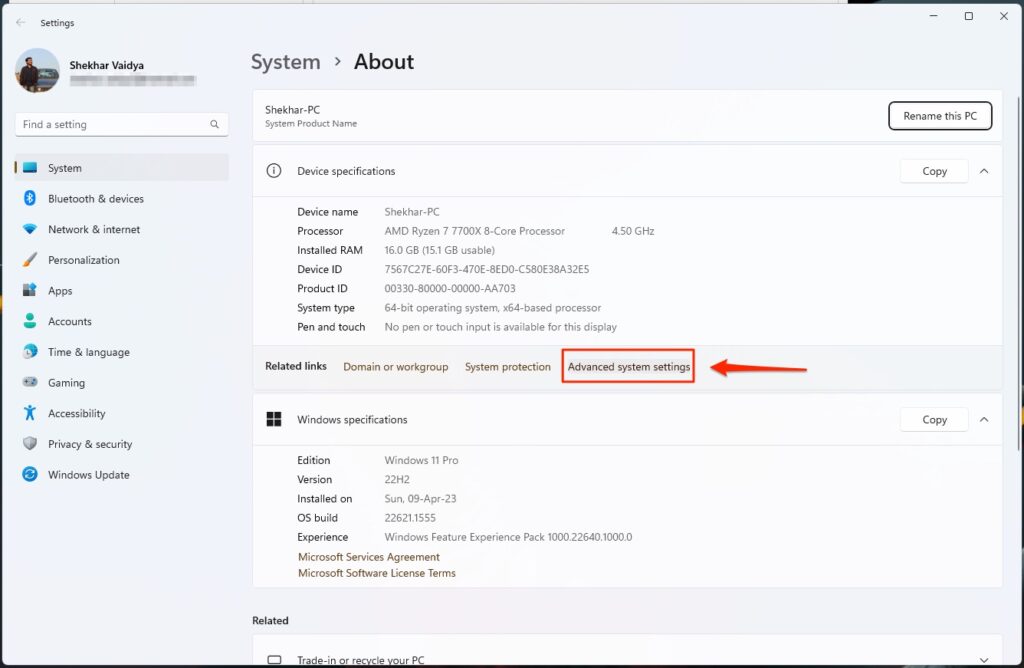Open the Windows Update icon

coord(30,475)
